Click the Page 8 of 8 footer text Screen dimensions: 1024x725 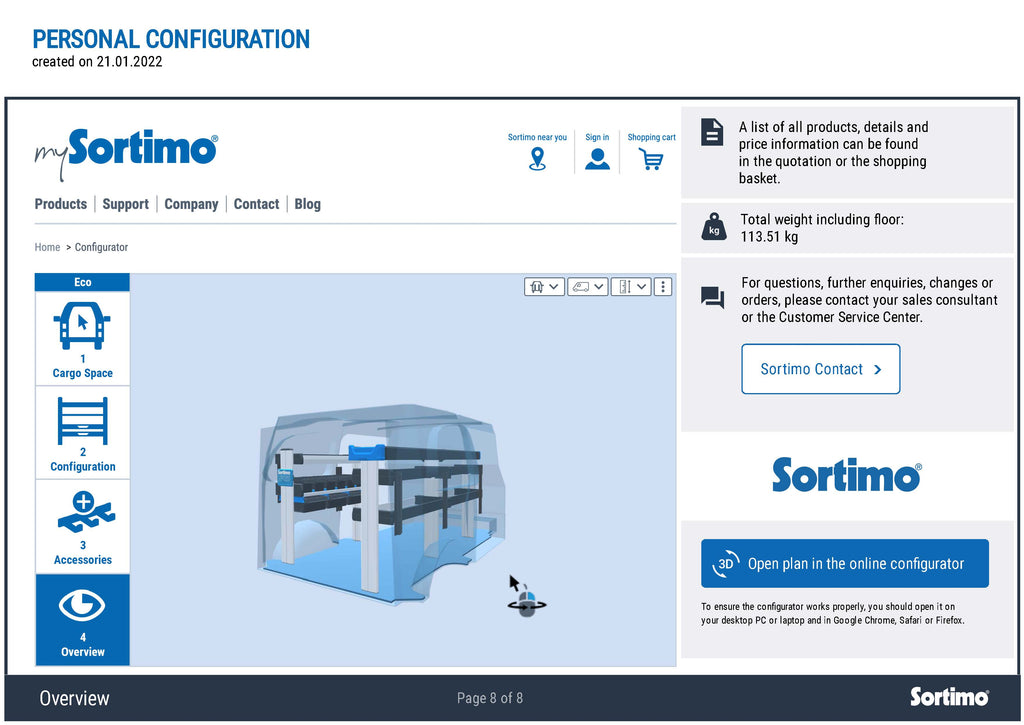click(490, 698)
